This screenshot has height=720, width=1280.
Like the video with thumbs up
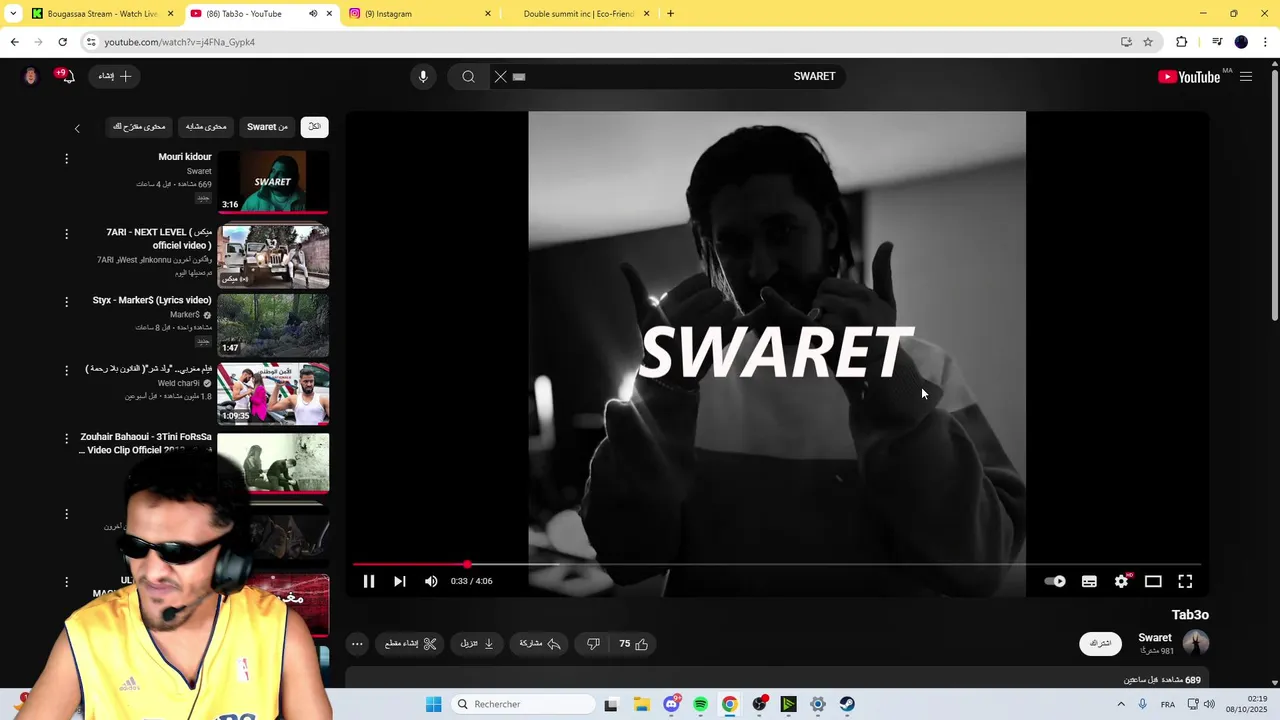[x=633, y=644]
